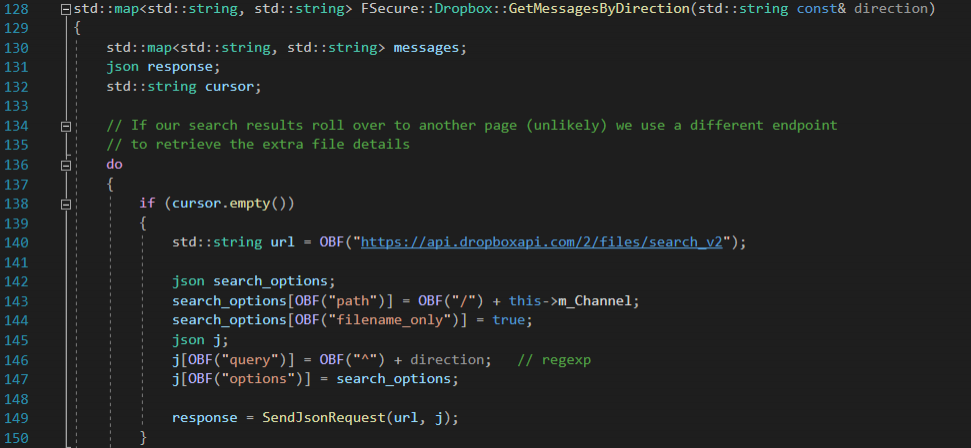The height and width of the screenshot is (448, 971).
Task: Click the GetMessagesByDirection function name
Action: pyautogui.click(x=599, y=9)
